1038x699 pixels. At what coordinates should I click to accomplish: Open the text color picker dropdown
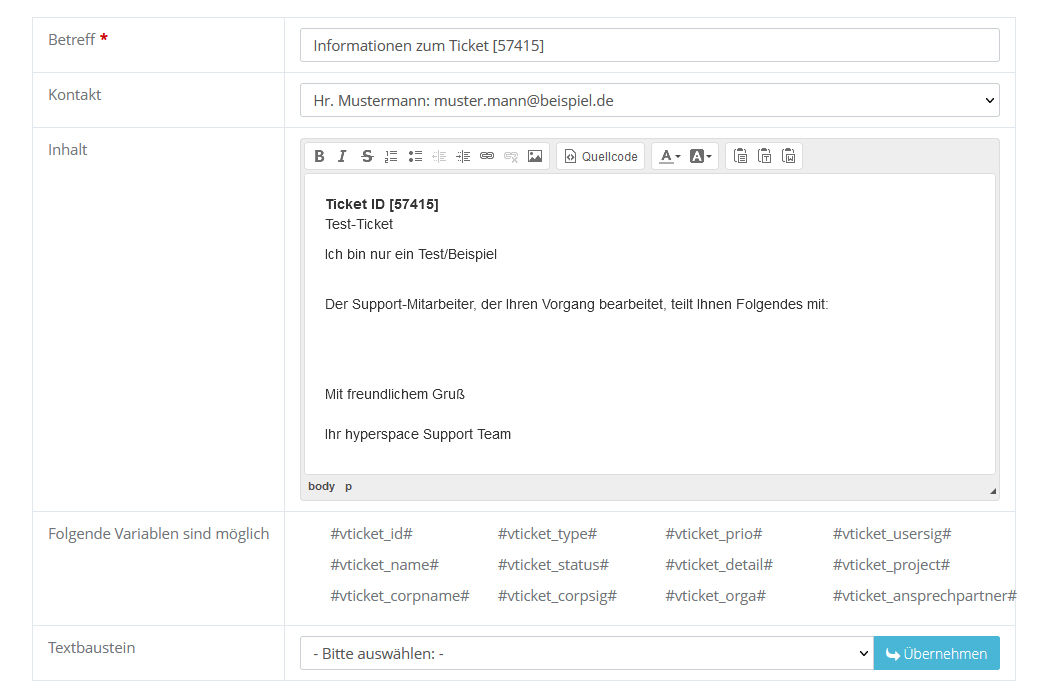[x=670, y=156]
